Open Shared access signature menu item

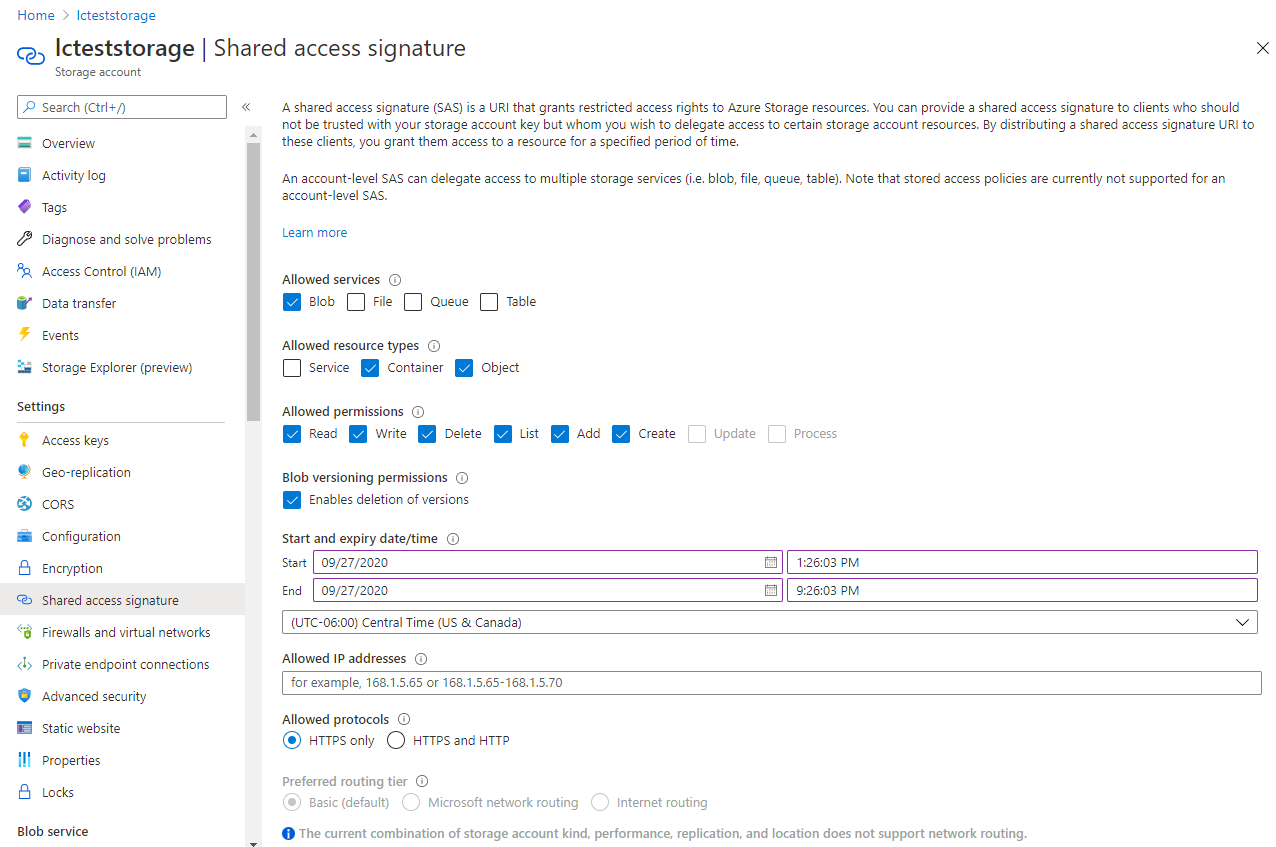(x=122, y=600)
